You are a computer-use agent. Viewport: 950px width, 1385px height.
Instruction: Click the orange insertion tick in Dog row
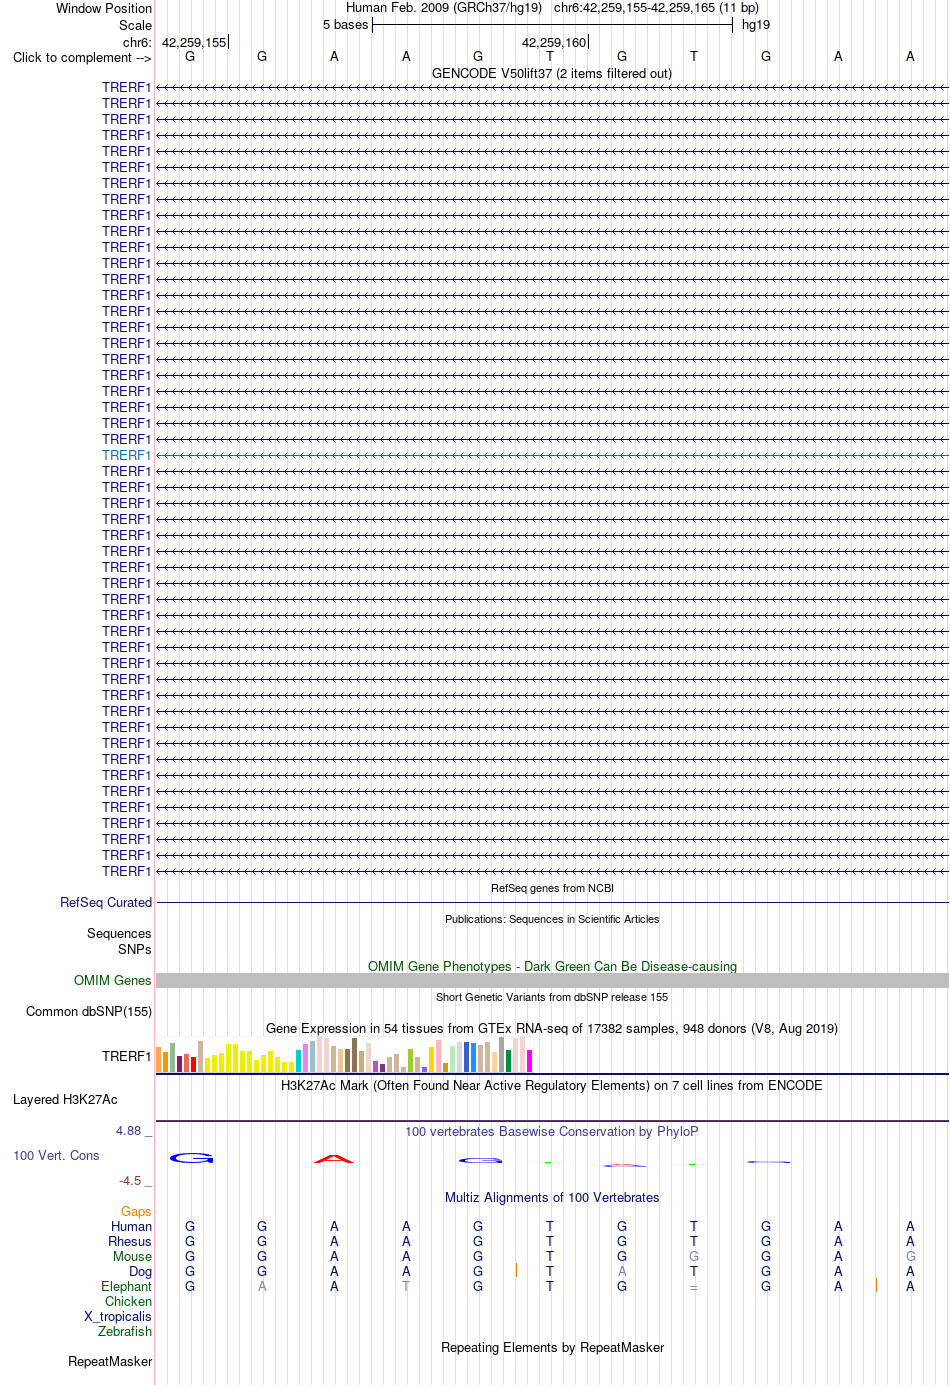(516, 1270)
